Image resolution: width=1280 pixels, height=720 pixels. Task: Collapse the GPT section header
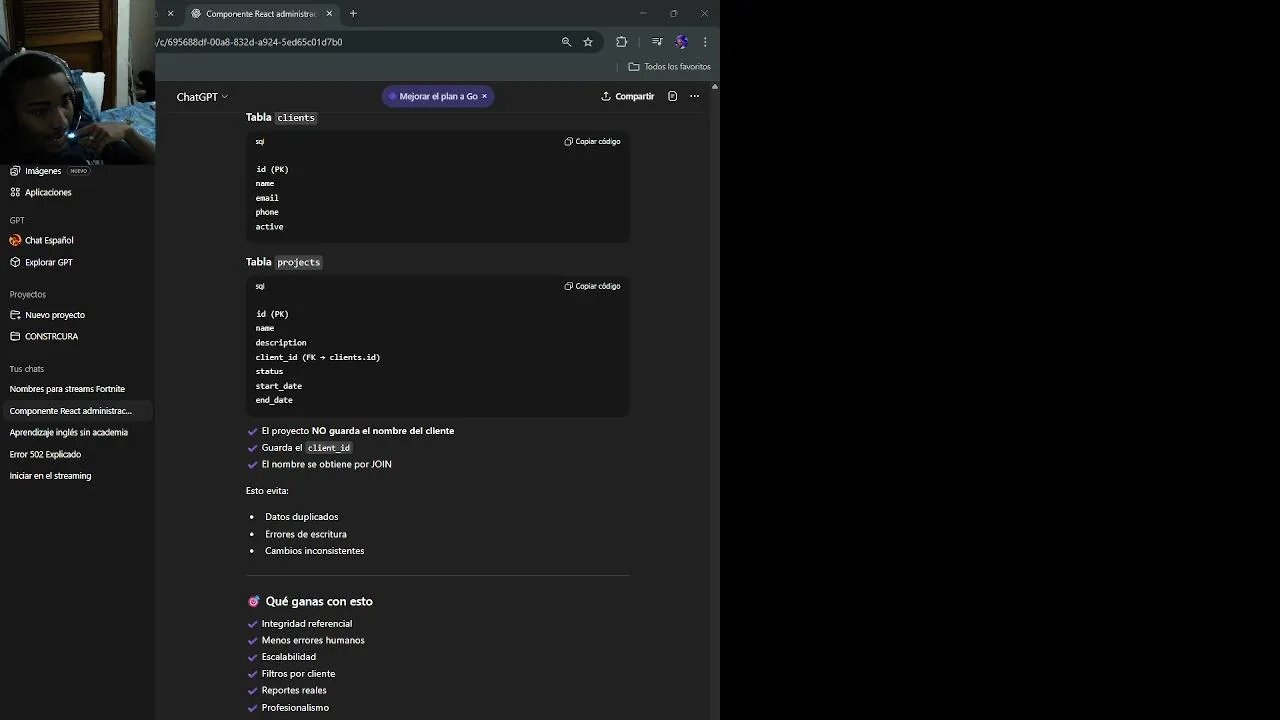point(17,220)
